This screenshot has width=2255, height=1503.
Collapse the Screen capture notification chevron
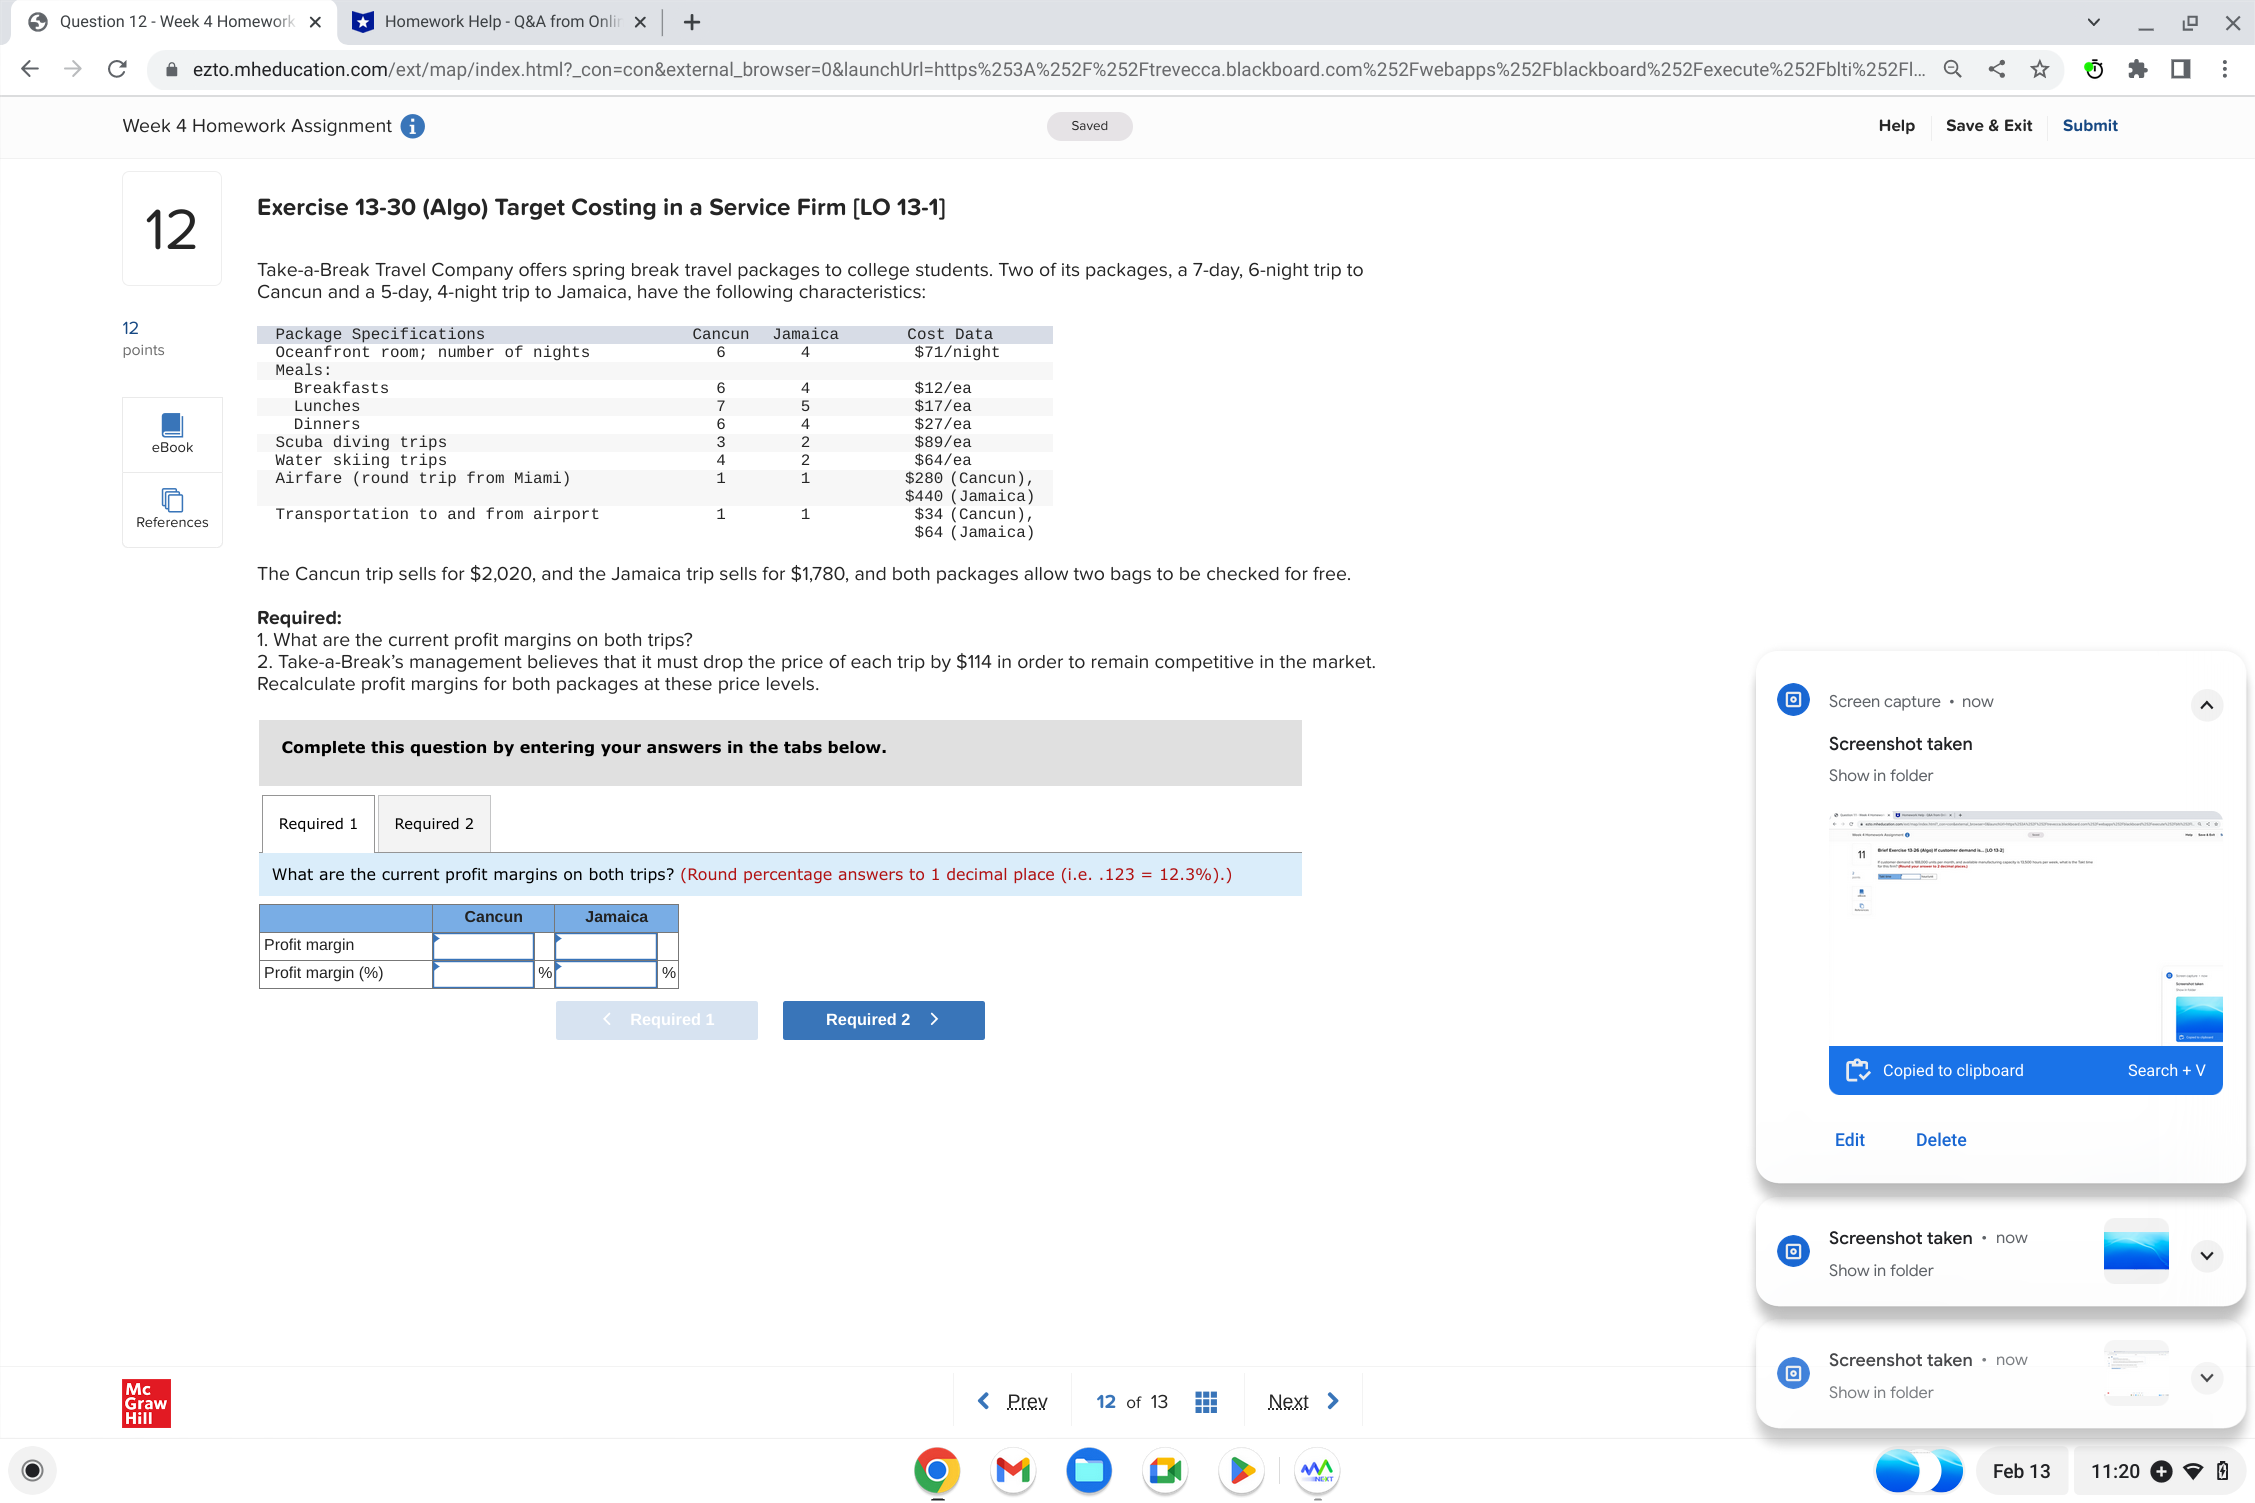[x=2206, y=705]
